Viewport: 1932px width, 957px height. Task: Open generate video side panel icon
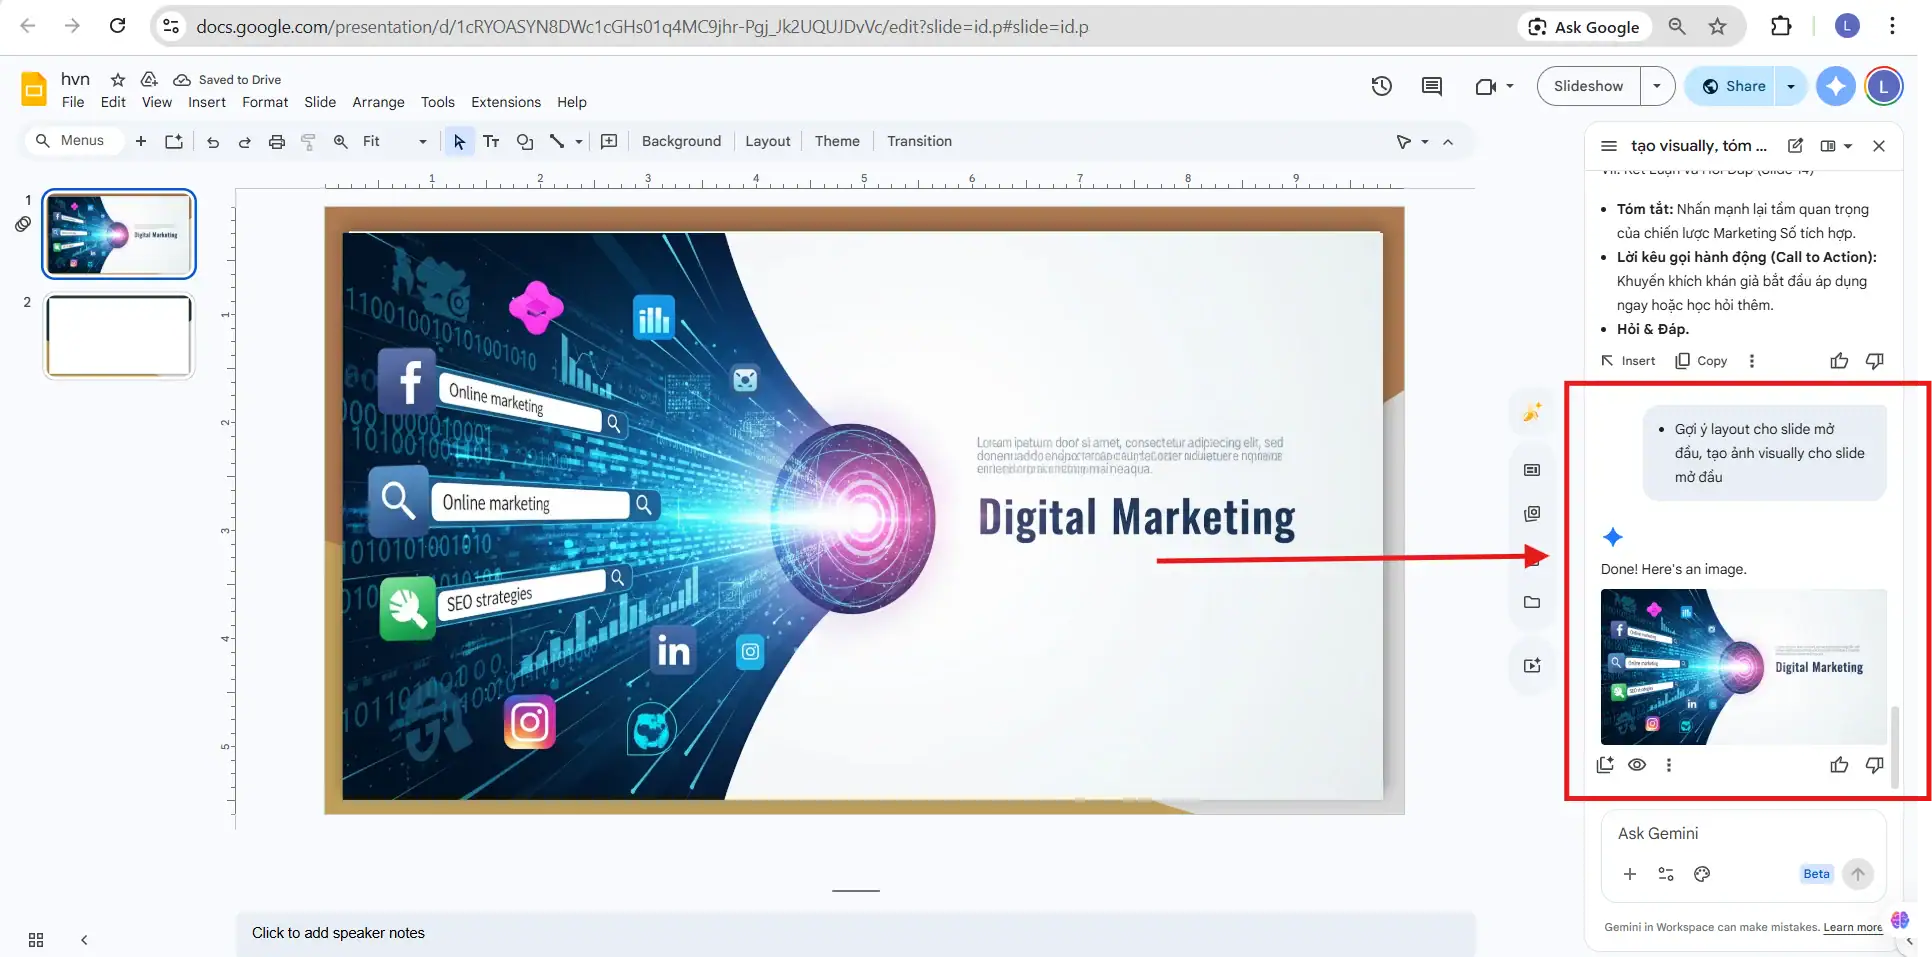click(1532, 666)
